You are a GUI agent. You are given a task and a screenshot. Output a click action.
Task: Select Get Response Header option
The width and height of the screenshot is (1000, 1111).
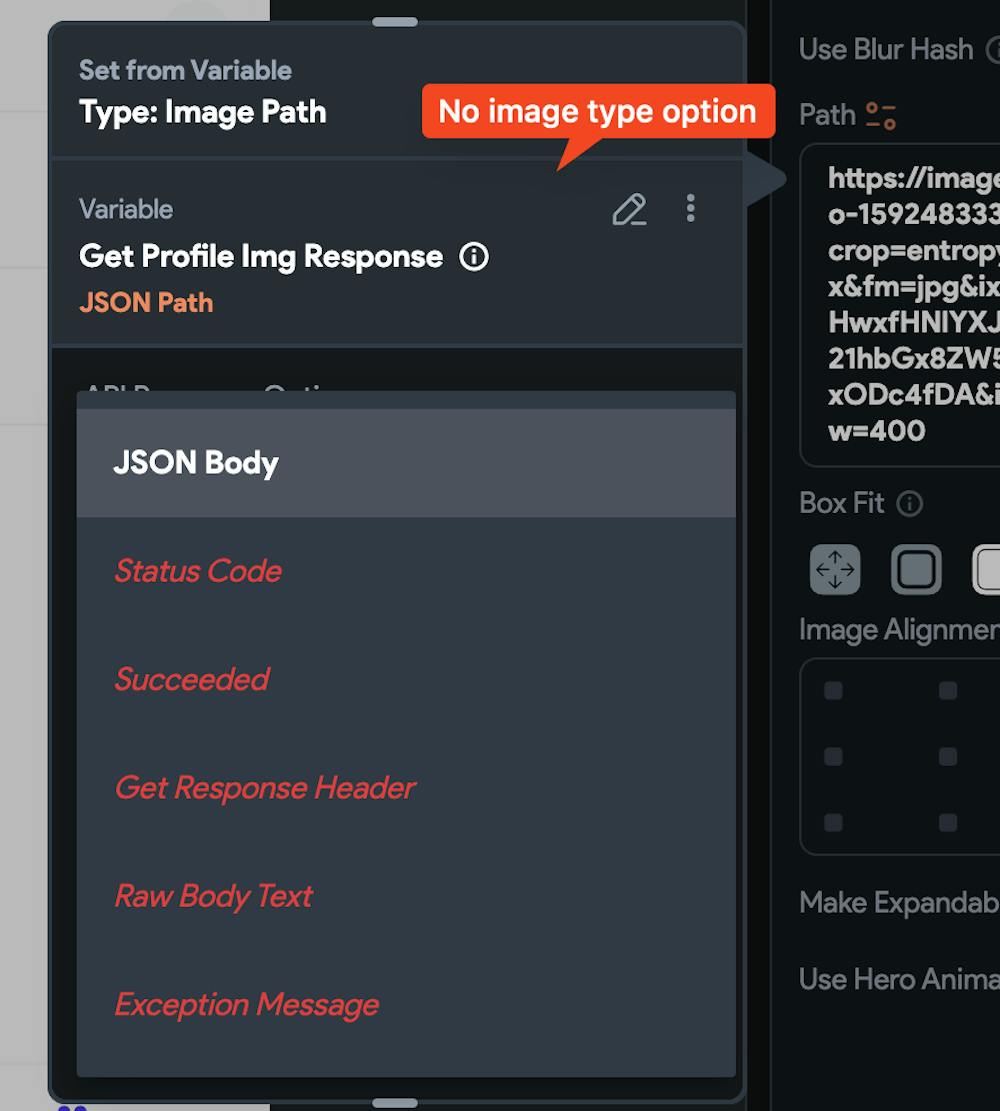406,788
